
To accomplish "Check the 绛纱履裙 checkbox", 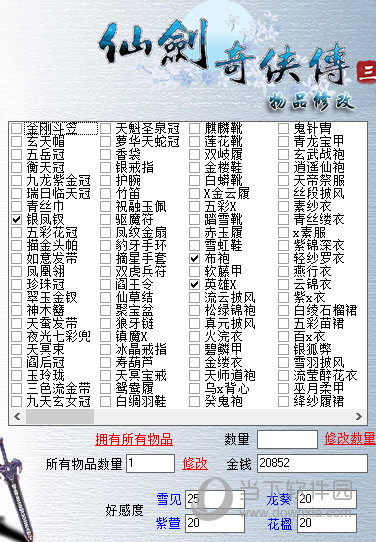I will pos(283,401).
